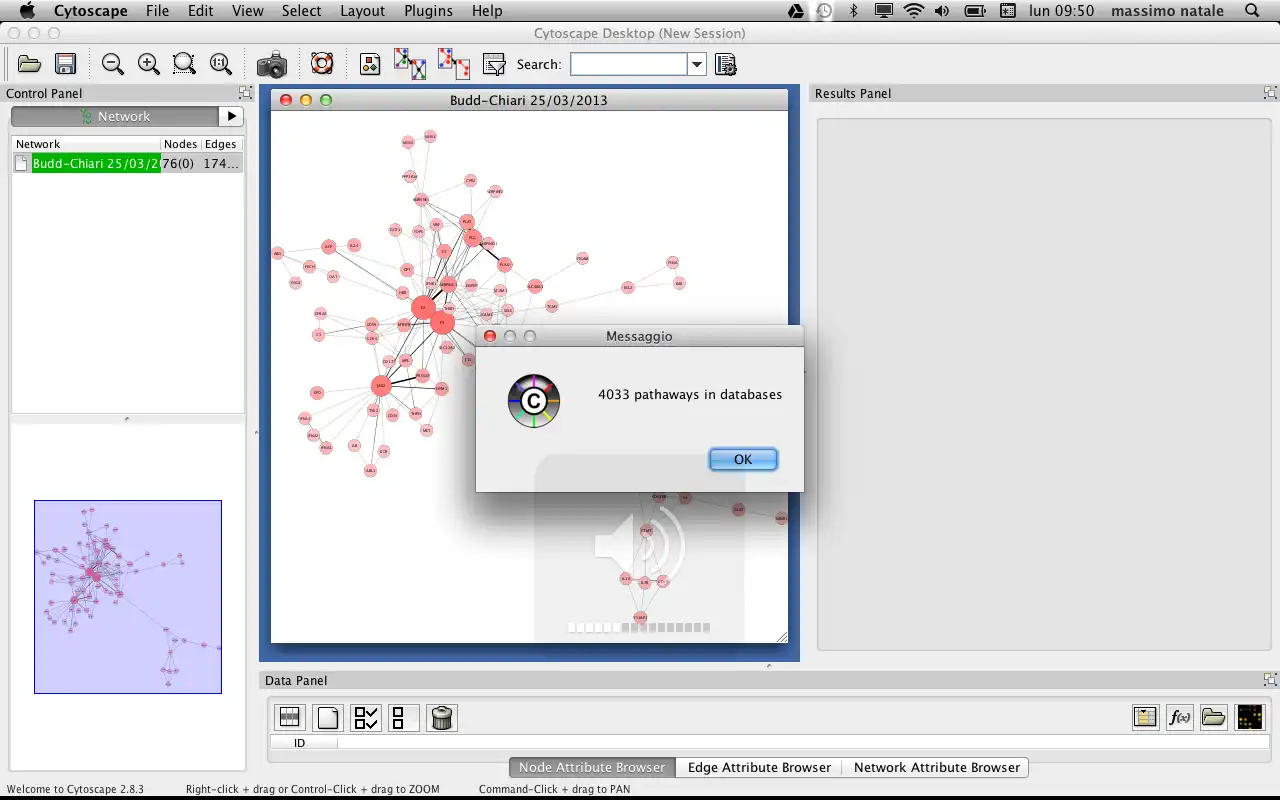Viewport: 1280px width, 800px height.
Task: Select the Network tab in Control Panel
Action: tap(115, 116)
